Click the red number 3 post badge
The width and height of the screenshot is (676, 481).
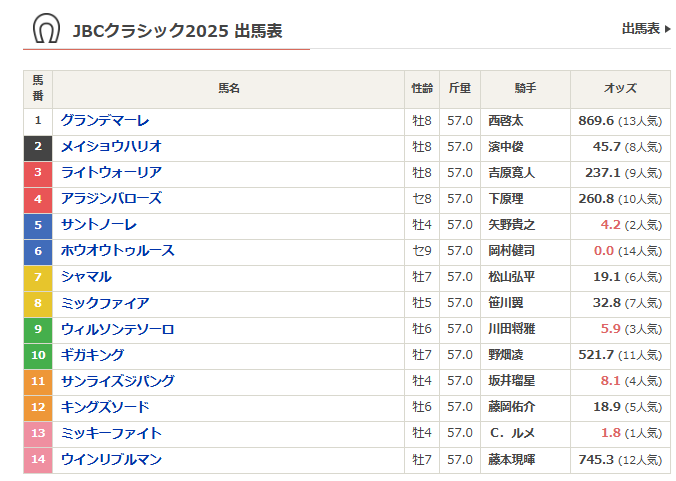38,173
